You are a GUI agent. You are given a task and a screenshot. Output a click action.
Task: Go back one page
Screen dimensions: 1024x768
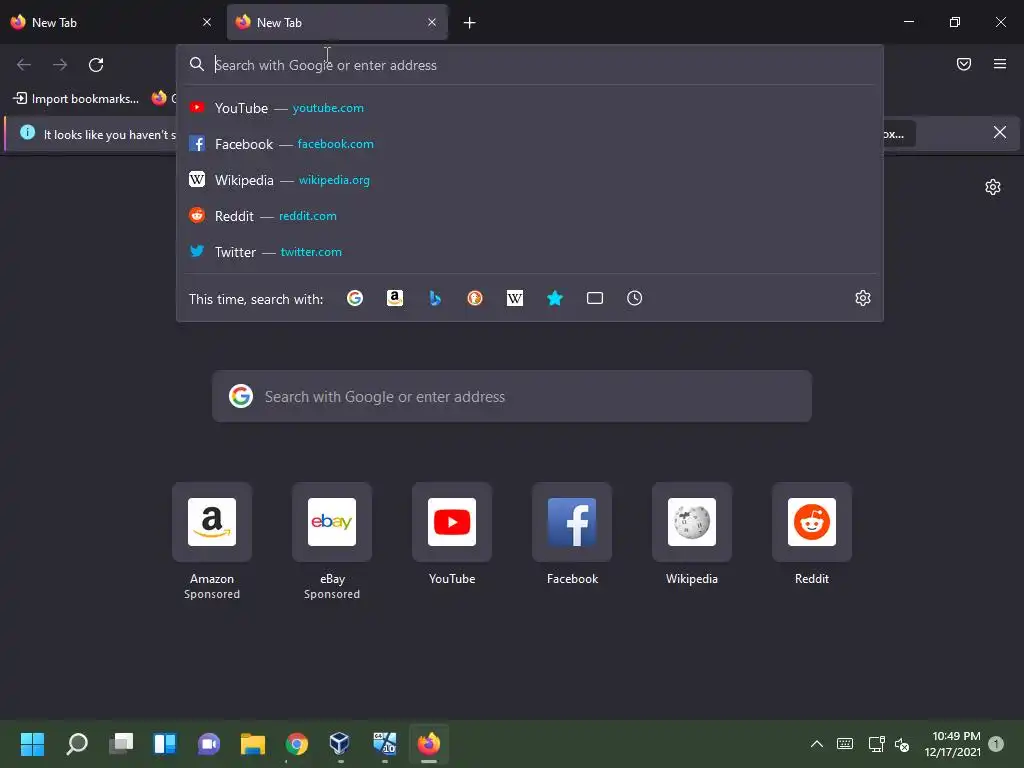point(24,65)
